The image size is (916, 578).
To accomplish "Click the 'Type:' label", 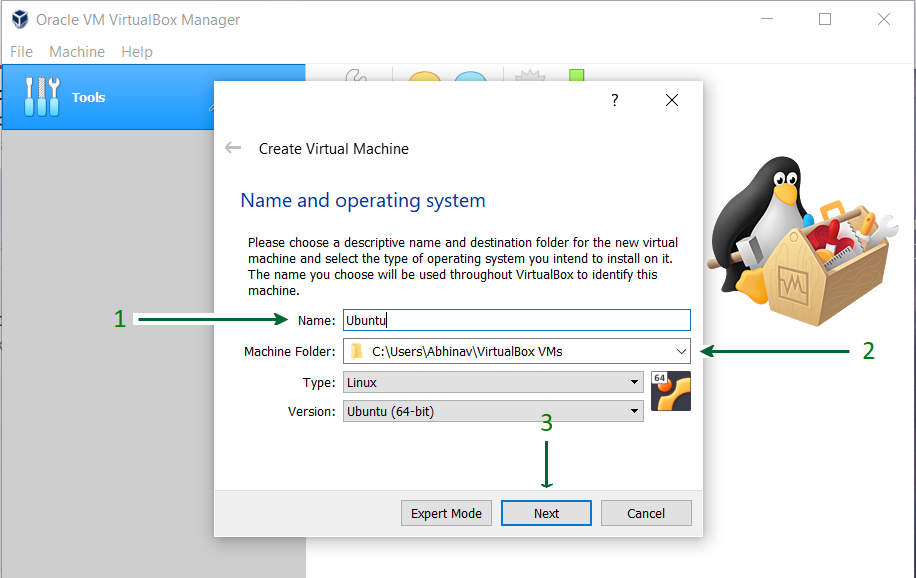I will pos(319,383).
